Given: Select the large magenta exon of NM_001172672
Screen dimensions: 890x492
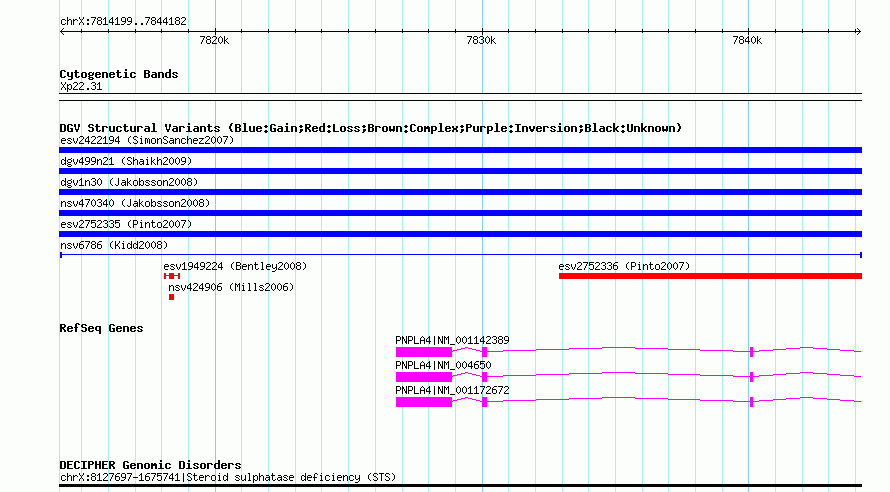Looking at the screenshot, I should coord(424,402).
